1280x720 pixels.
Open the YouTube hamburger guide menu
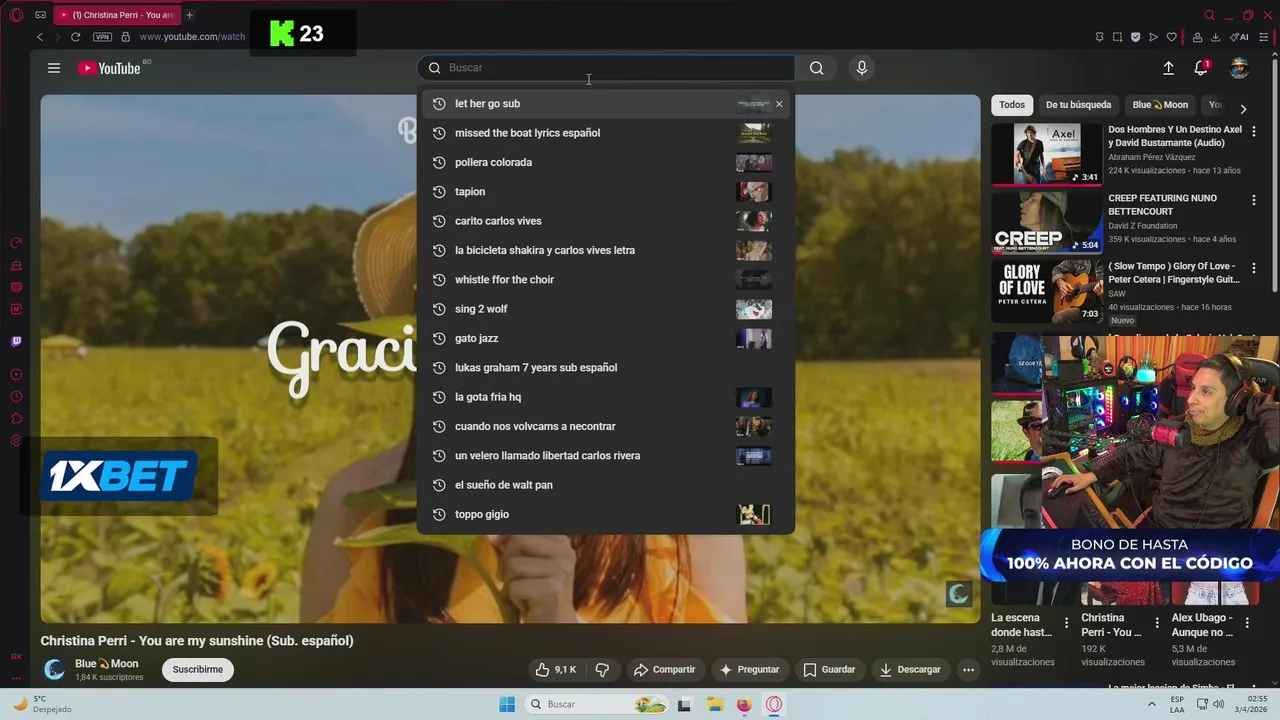[54, 68]
